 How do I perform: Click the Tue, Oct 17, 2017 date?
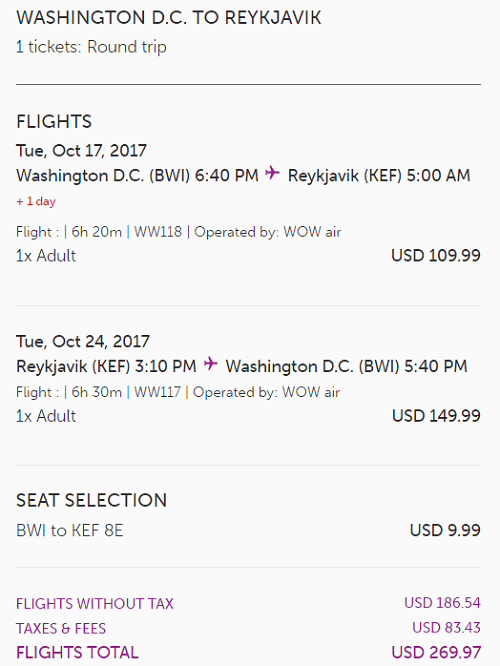click(82, 151)
